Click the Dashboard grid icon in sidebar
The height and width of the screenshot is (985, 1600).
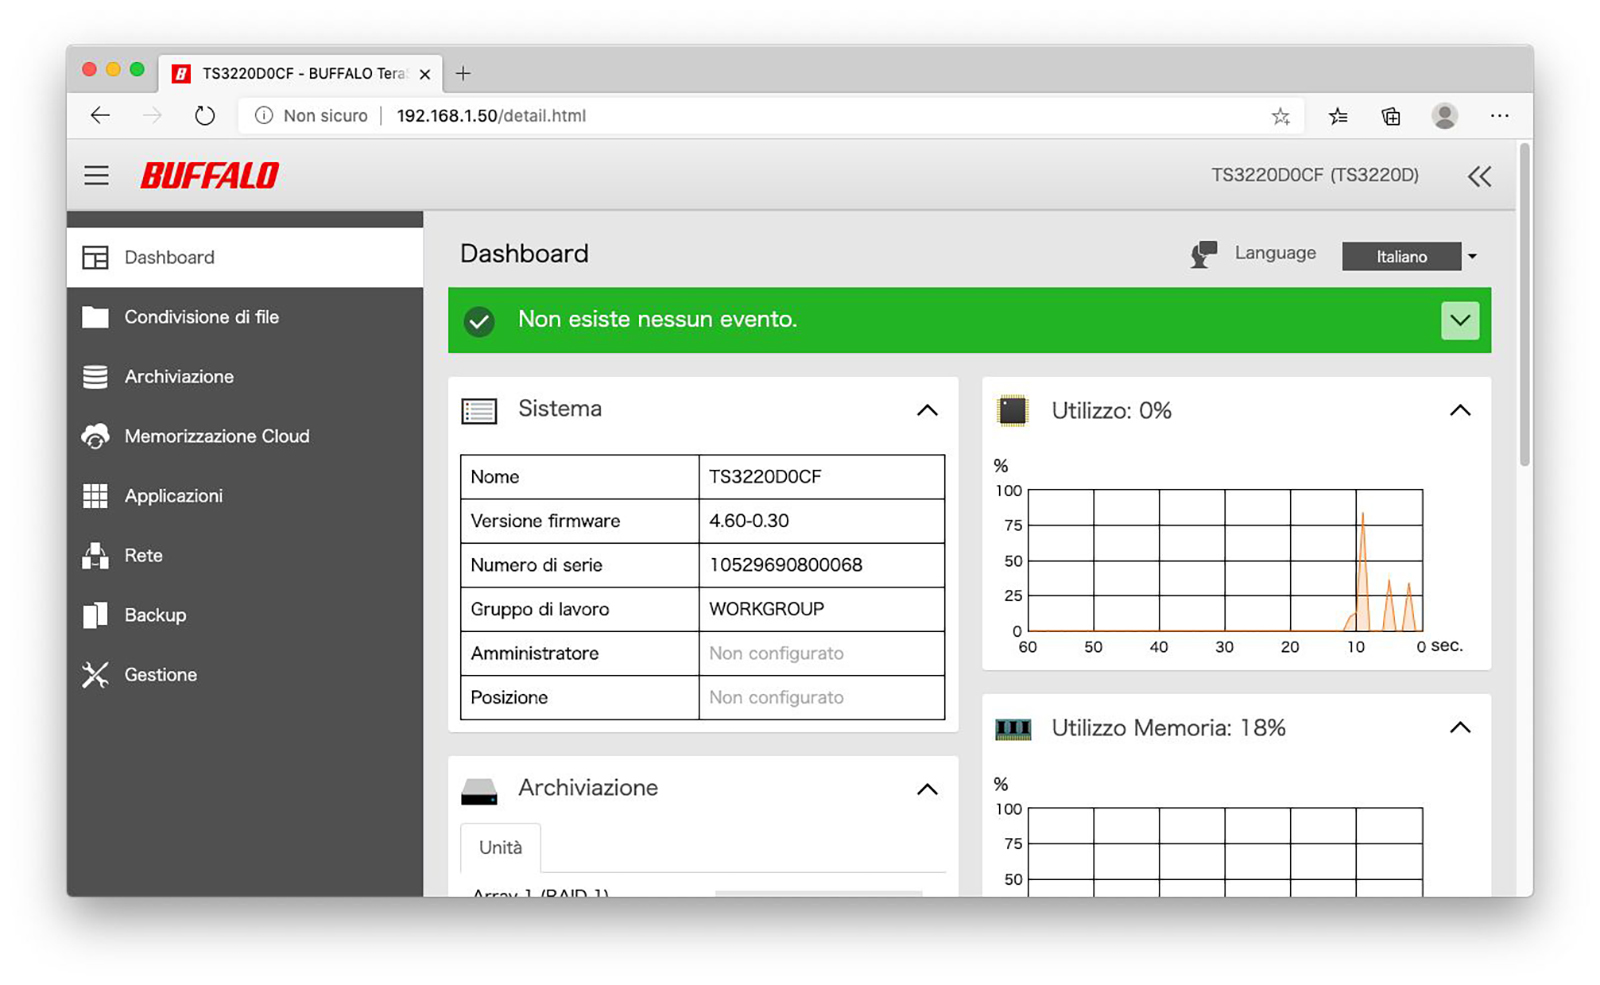95,258
